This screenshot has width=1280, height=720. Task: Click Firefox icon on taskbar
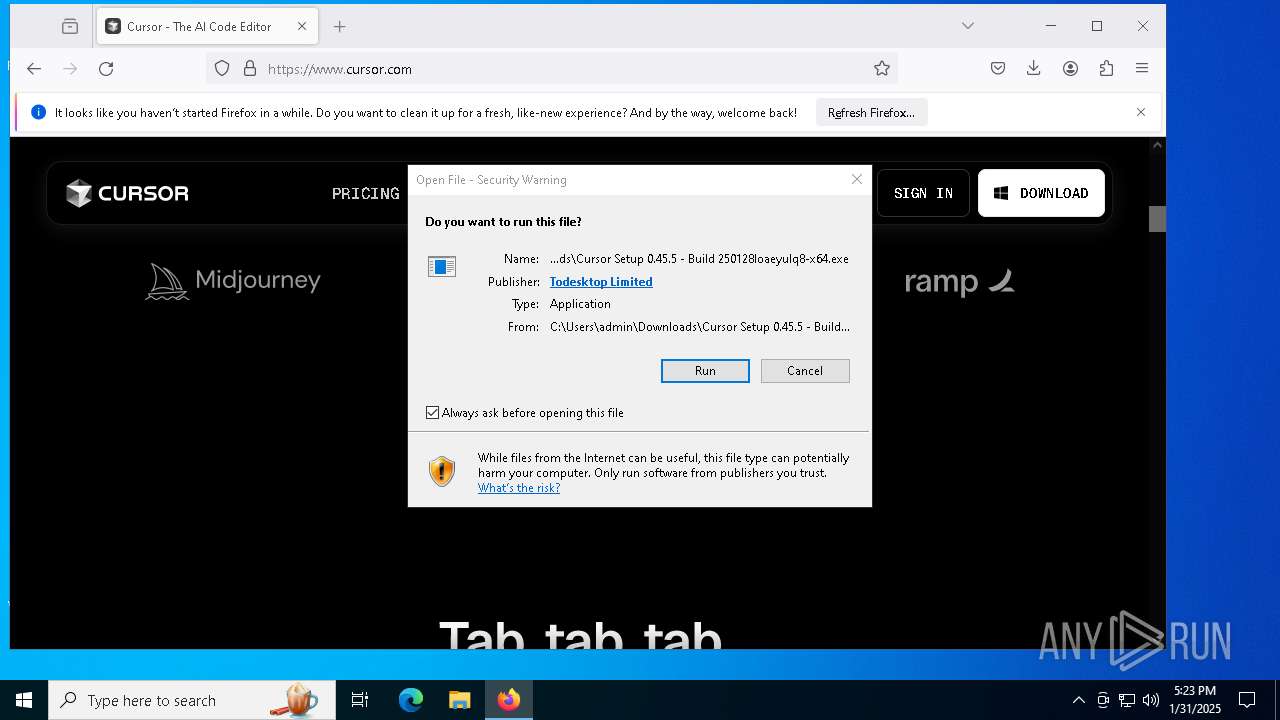509,700
